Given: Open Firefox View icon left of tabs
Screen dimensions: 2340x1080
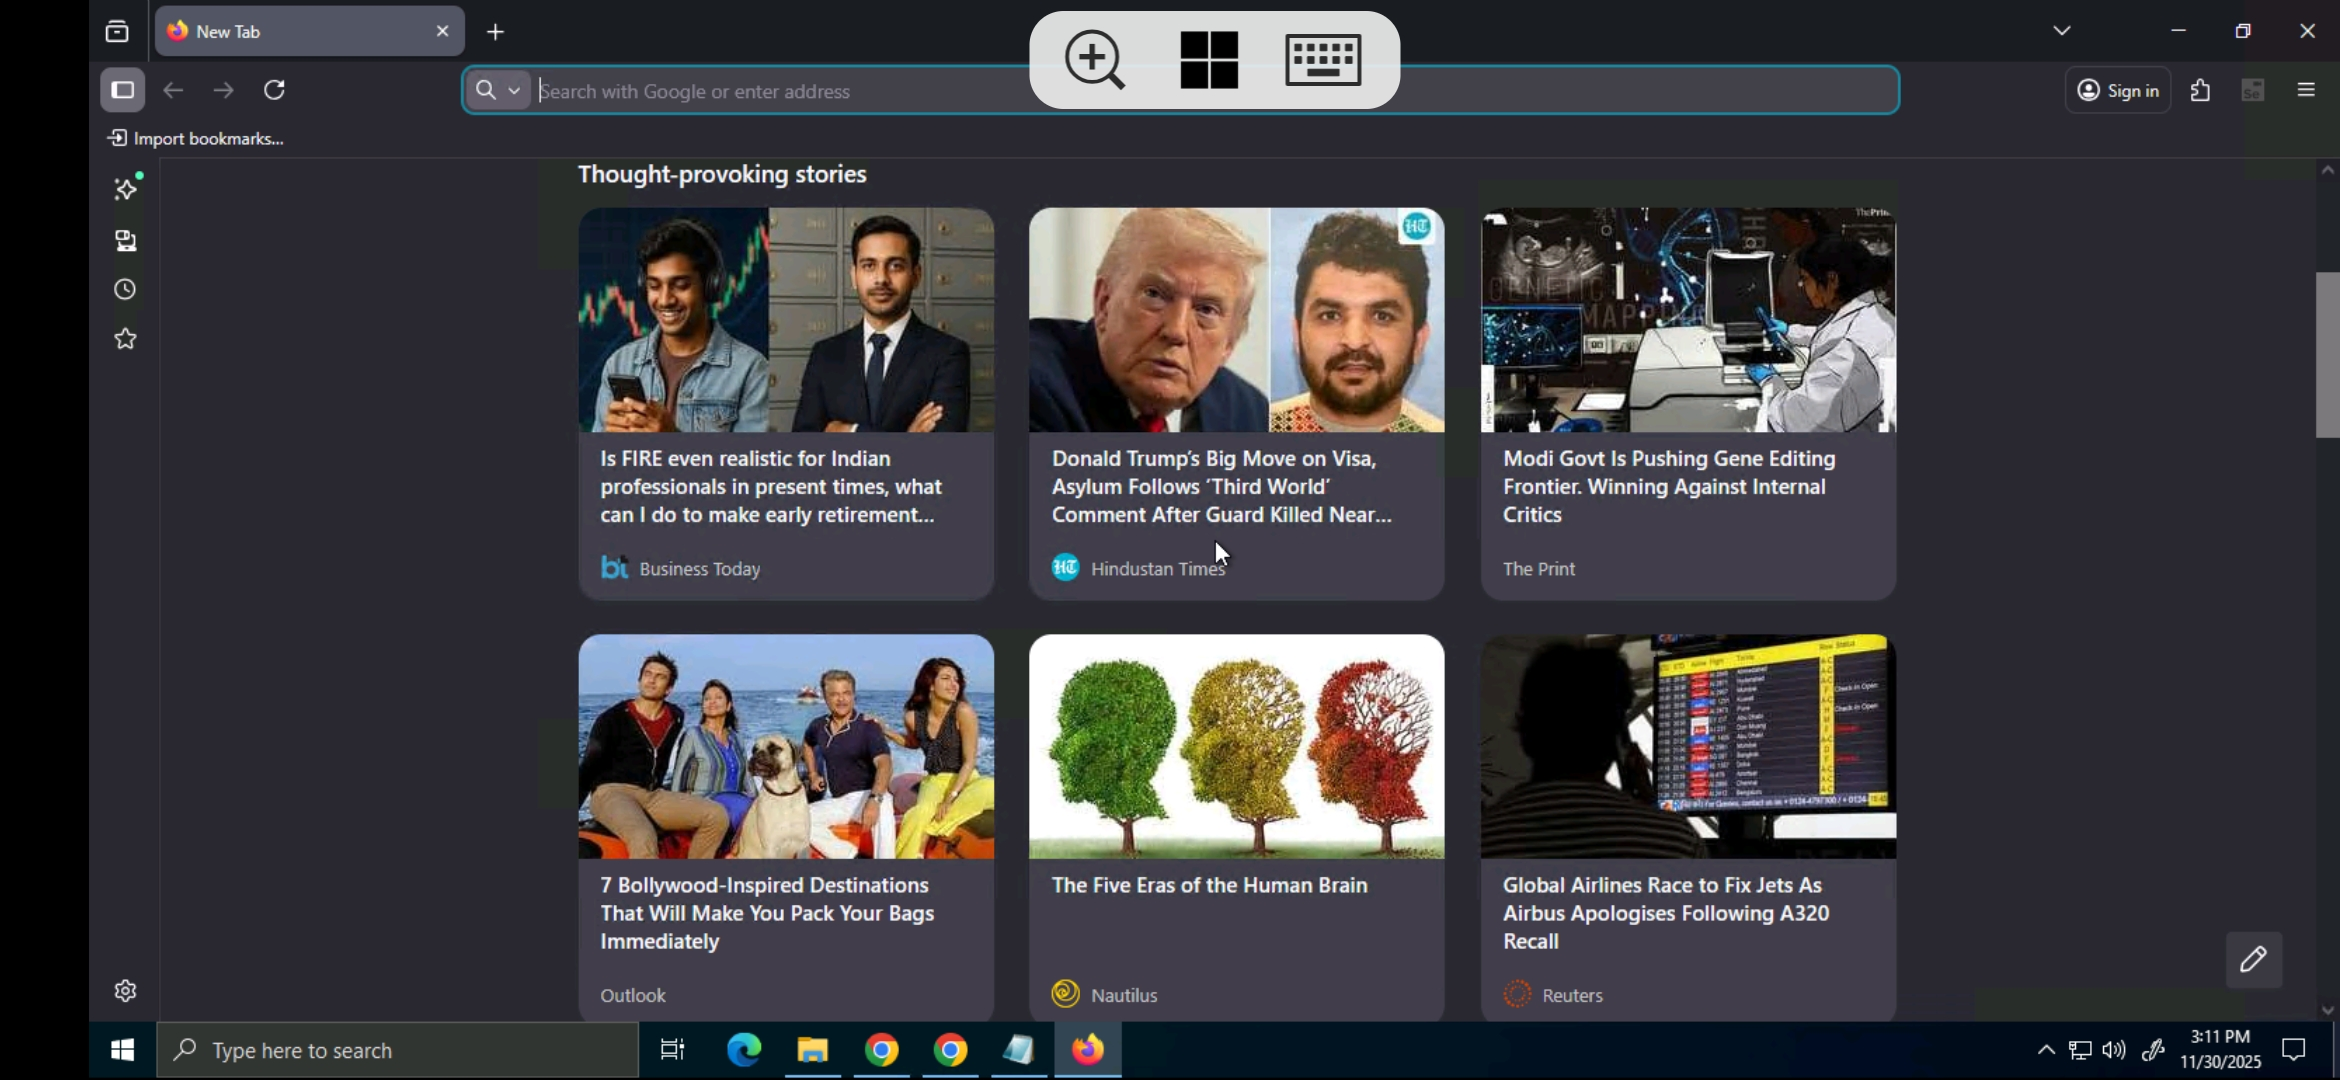Looking at the screenshot, I should pos(117,32).
